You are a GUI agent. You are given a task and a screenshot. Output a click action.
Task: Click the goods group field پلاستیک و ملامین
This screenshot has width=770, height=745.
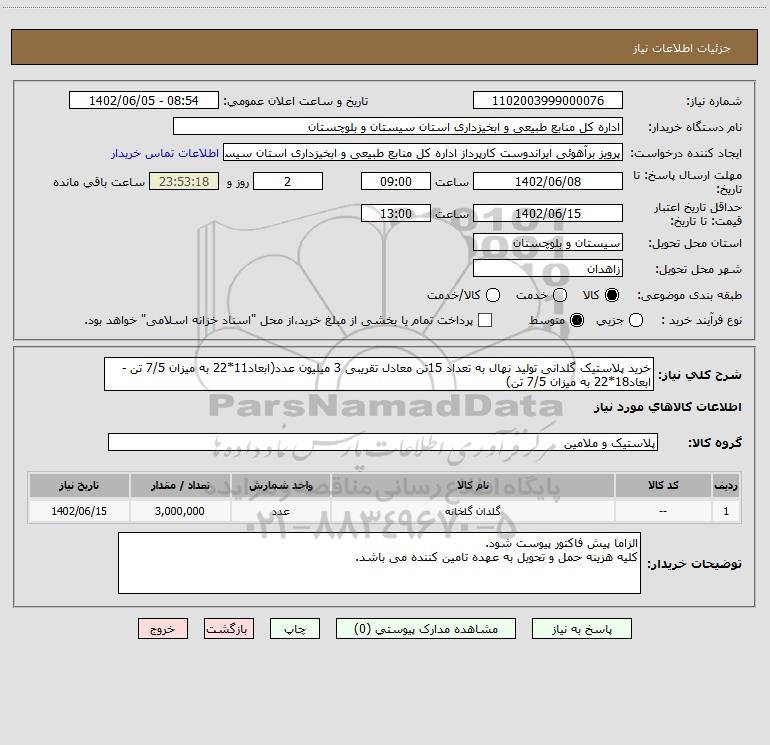383,442
